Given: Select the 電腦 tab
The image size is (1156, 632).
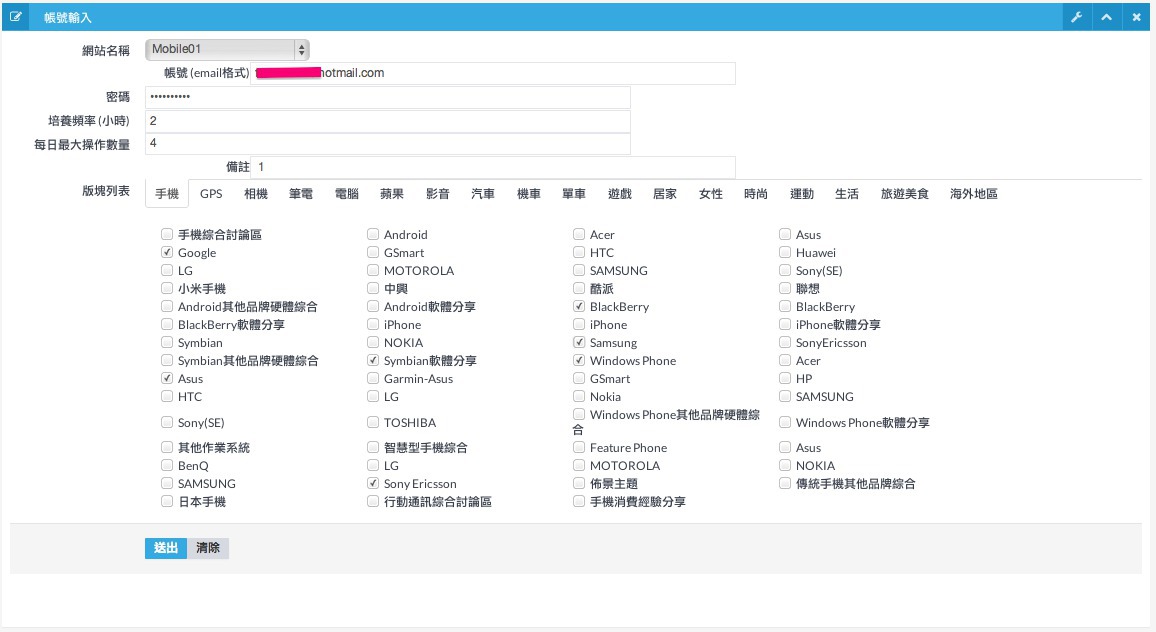Looking at the screenshot, I should click(x=347, y=194).
